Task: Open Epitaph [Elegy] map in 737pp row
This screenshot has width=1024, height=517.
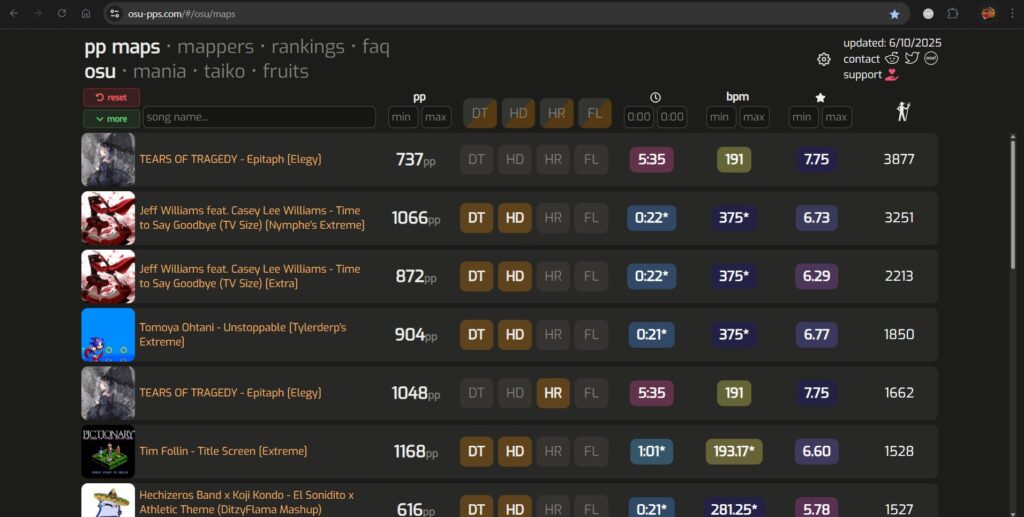Action: coord(231,159)
